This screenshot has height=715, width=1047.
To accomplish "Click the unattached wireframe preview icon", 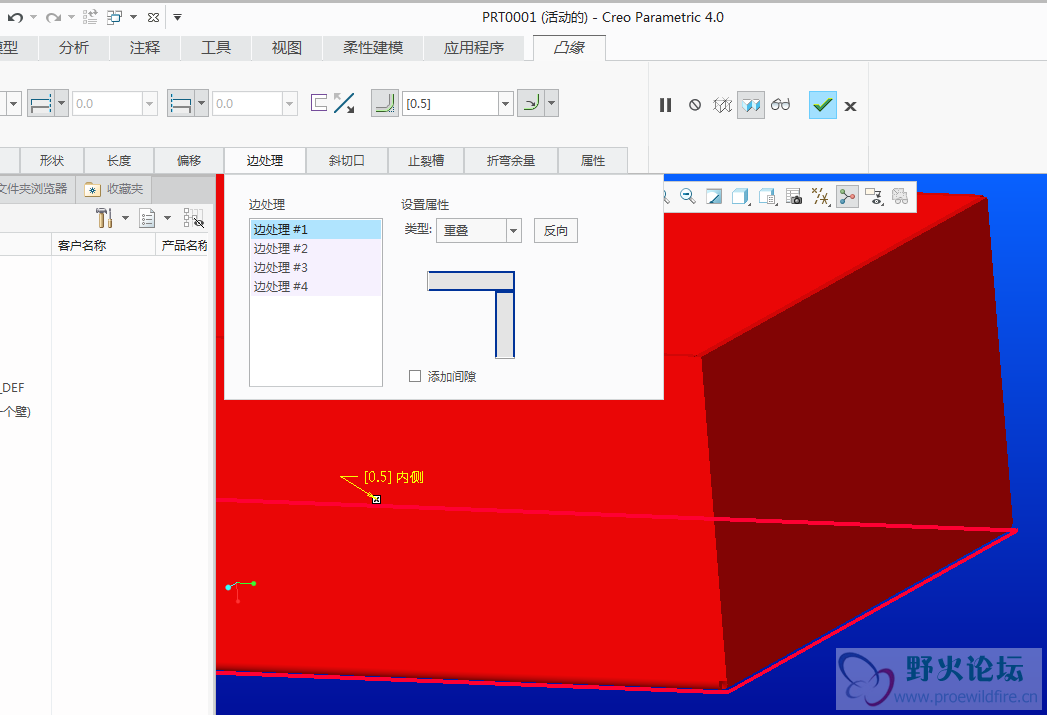I will pos(722,105).
